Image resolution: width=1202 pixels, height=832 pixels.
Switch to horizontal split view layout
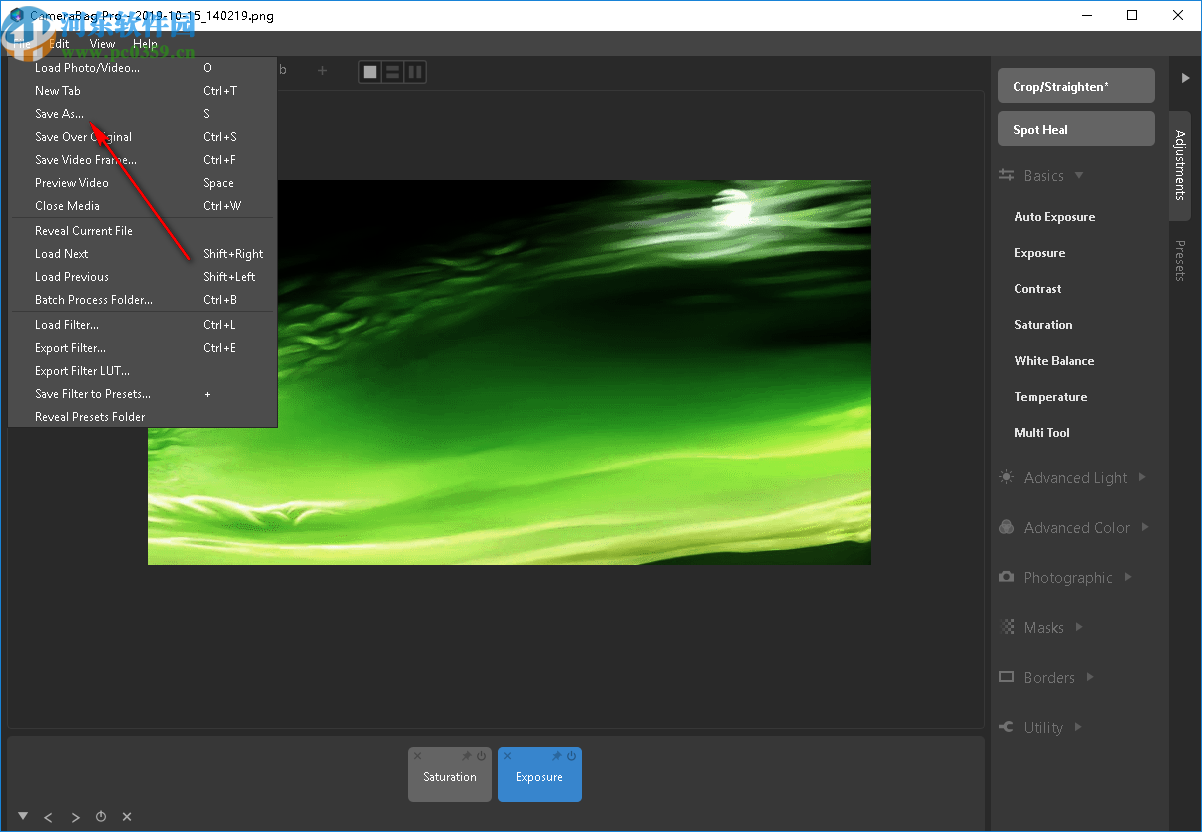[x=393, y=72]
